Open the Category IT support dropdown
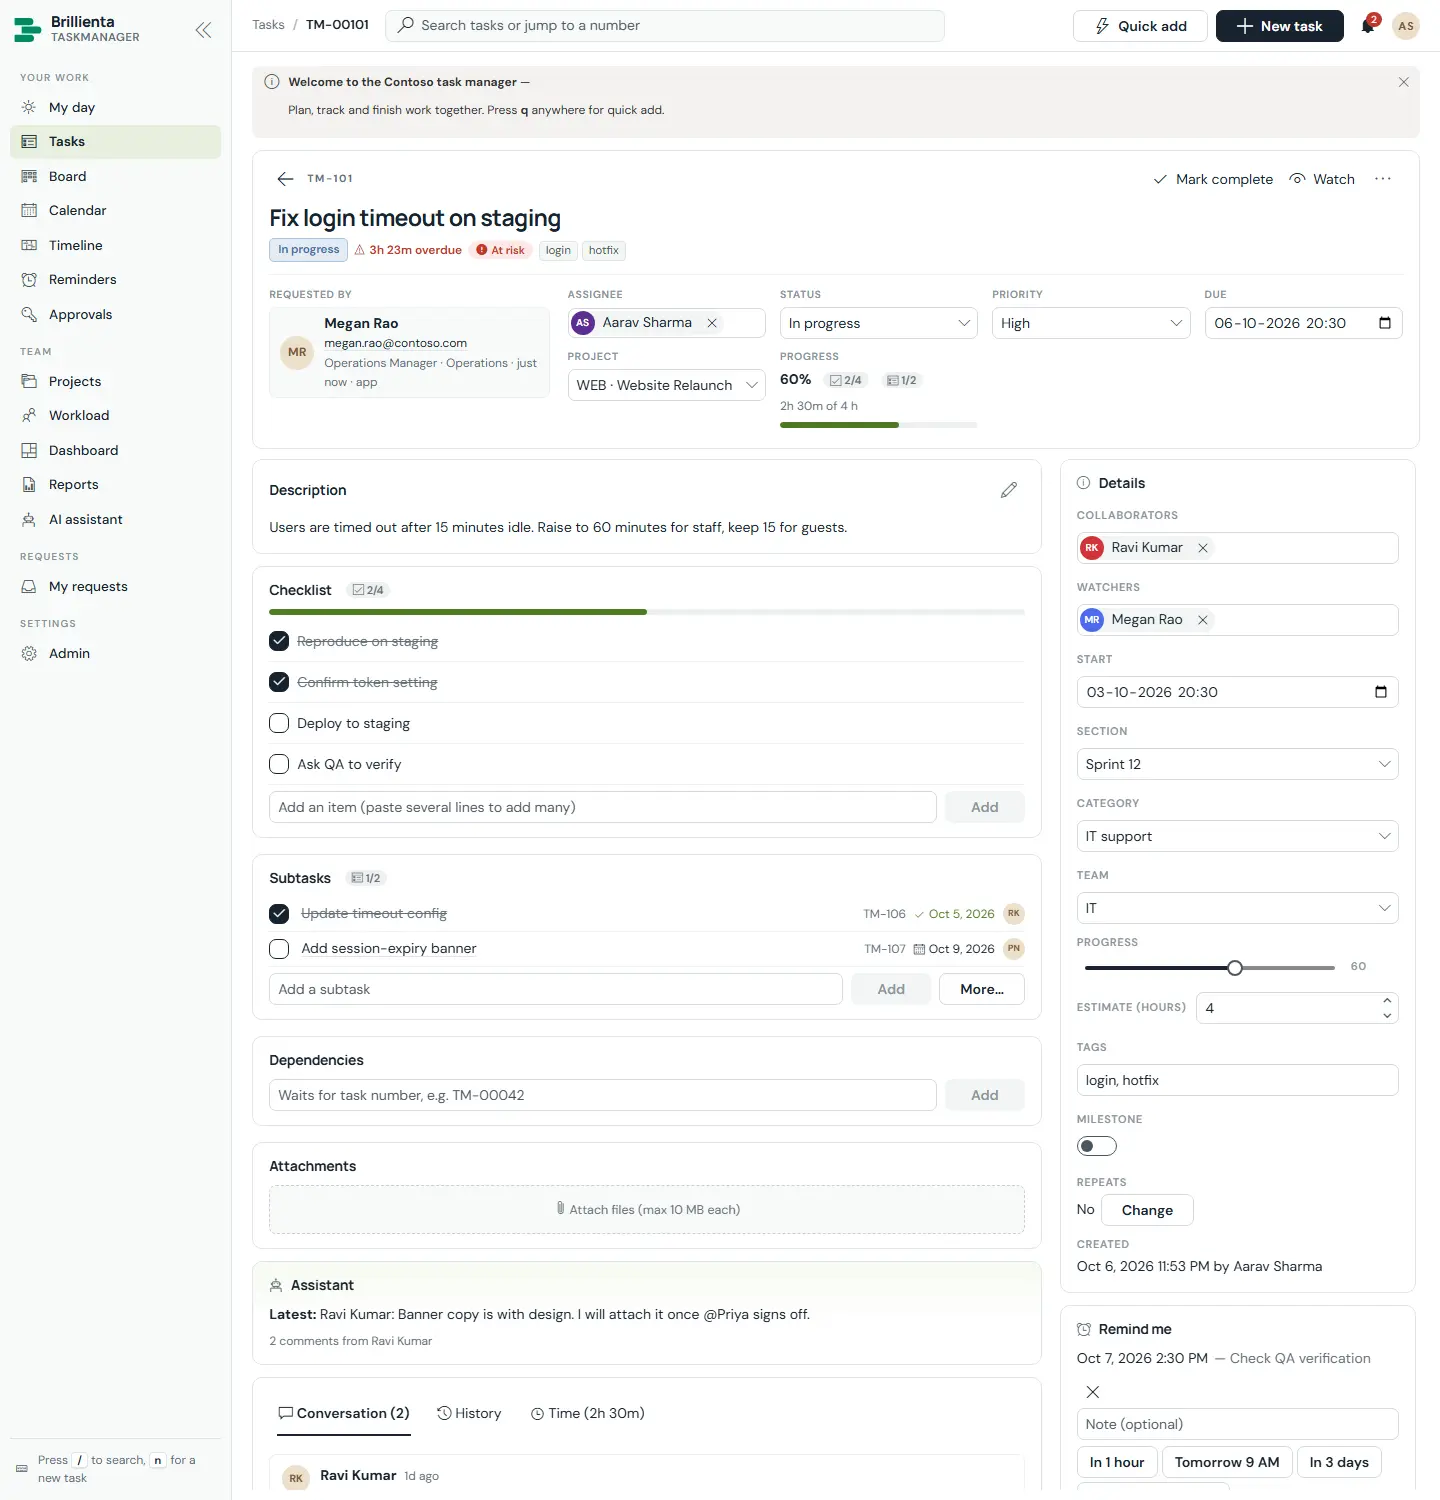The height and width of the screenshot is (1500, 1440). point(1237,836)
